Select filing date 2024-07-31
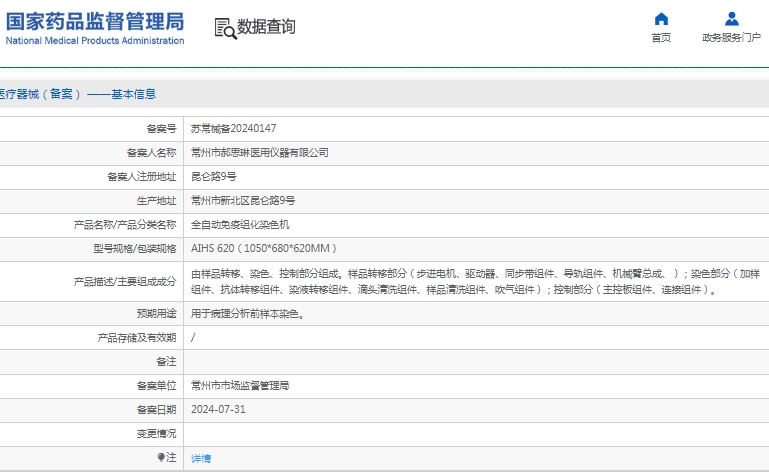The height and width of the screenshot is (474, 769). 218,410
